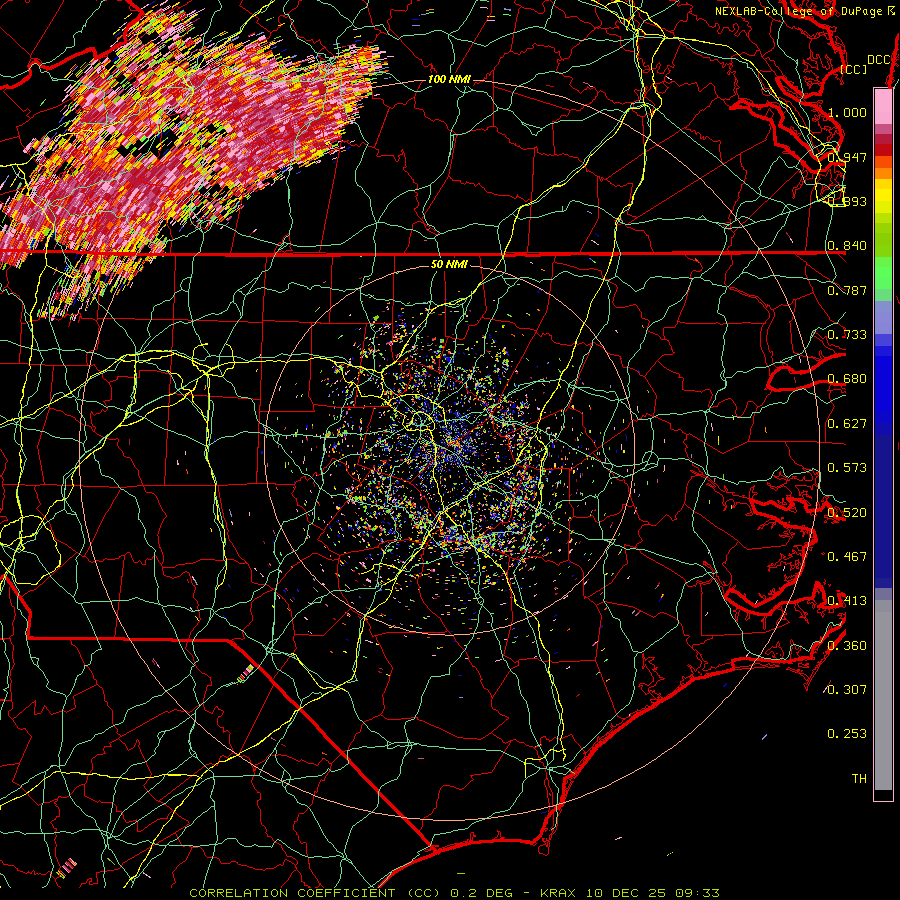Select the 0.787 scale value
The height and width of the screenshot is (900, 900).
(847, 290)
